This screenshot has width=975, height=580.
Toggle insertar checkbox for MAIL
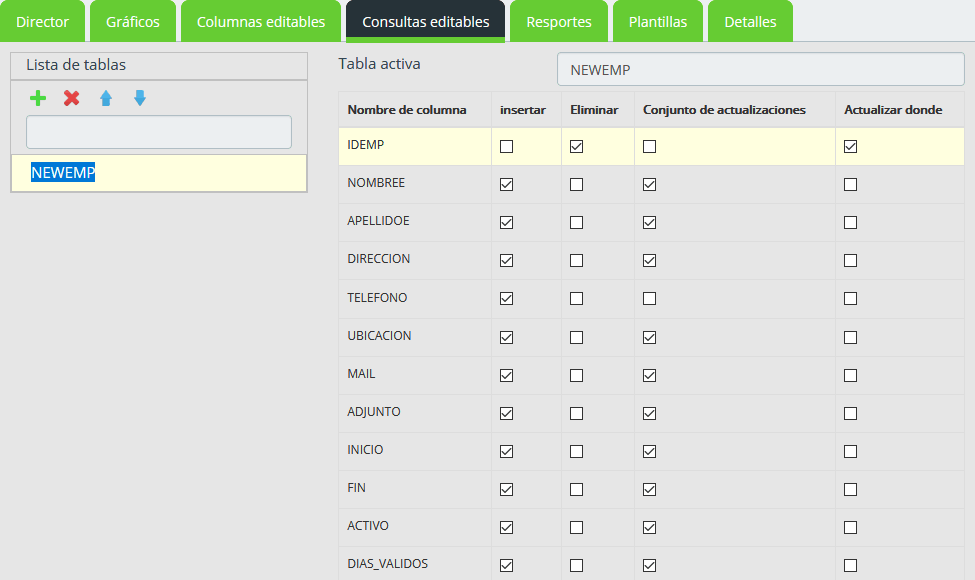click(x=507, y=375)
